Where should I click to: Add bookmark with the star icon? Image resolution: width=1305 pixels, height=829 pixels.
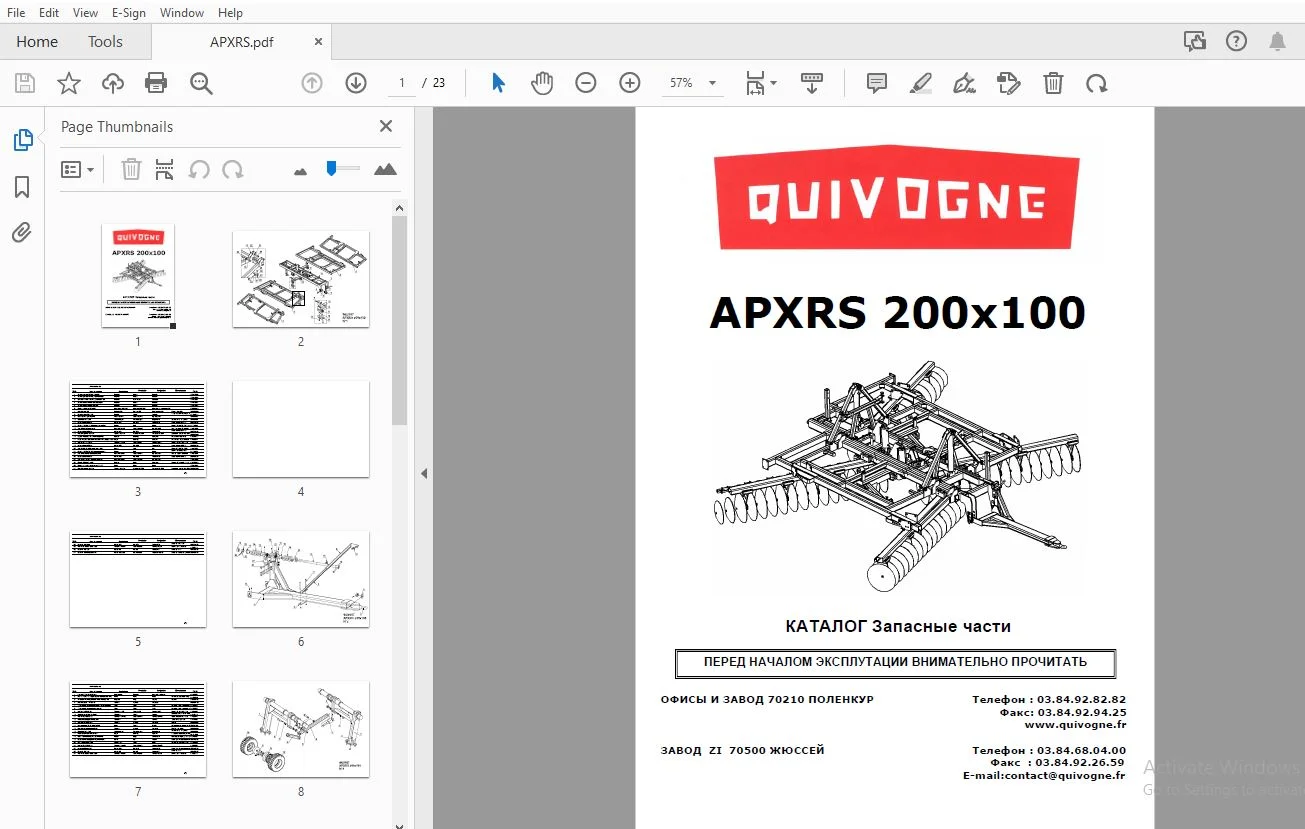pyautogui.click(x=69, y=84)
